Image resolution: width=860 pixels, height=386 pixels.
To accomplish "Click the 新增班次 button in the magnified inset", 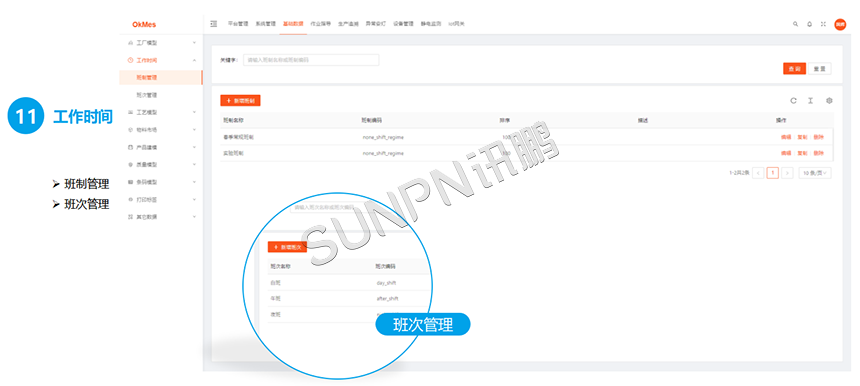I will [287, 247].
